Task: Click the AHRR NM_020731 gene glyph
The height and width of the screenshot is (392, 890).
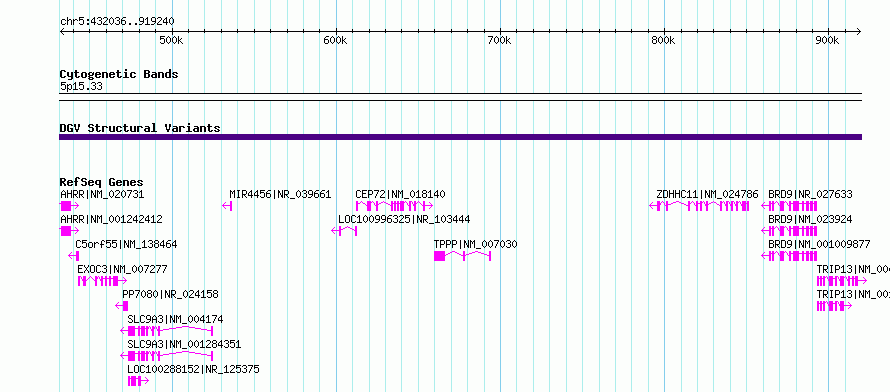Action: [x=69, y=206]
